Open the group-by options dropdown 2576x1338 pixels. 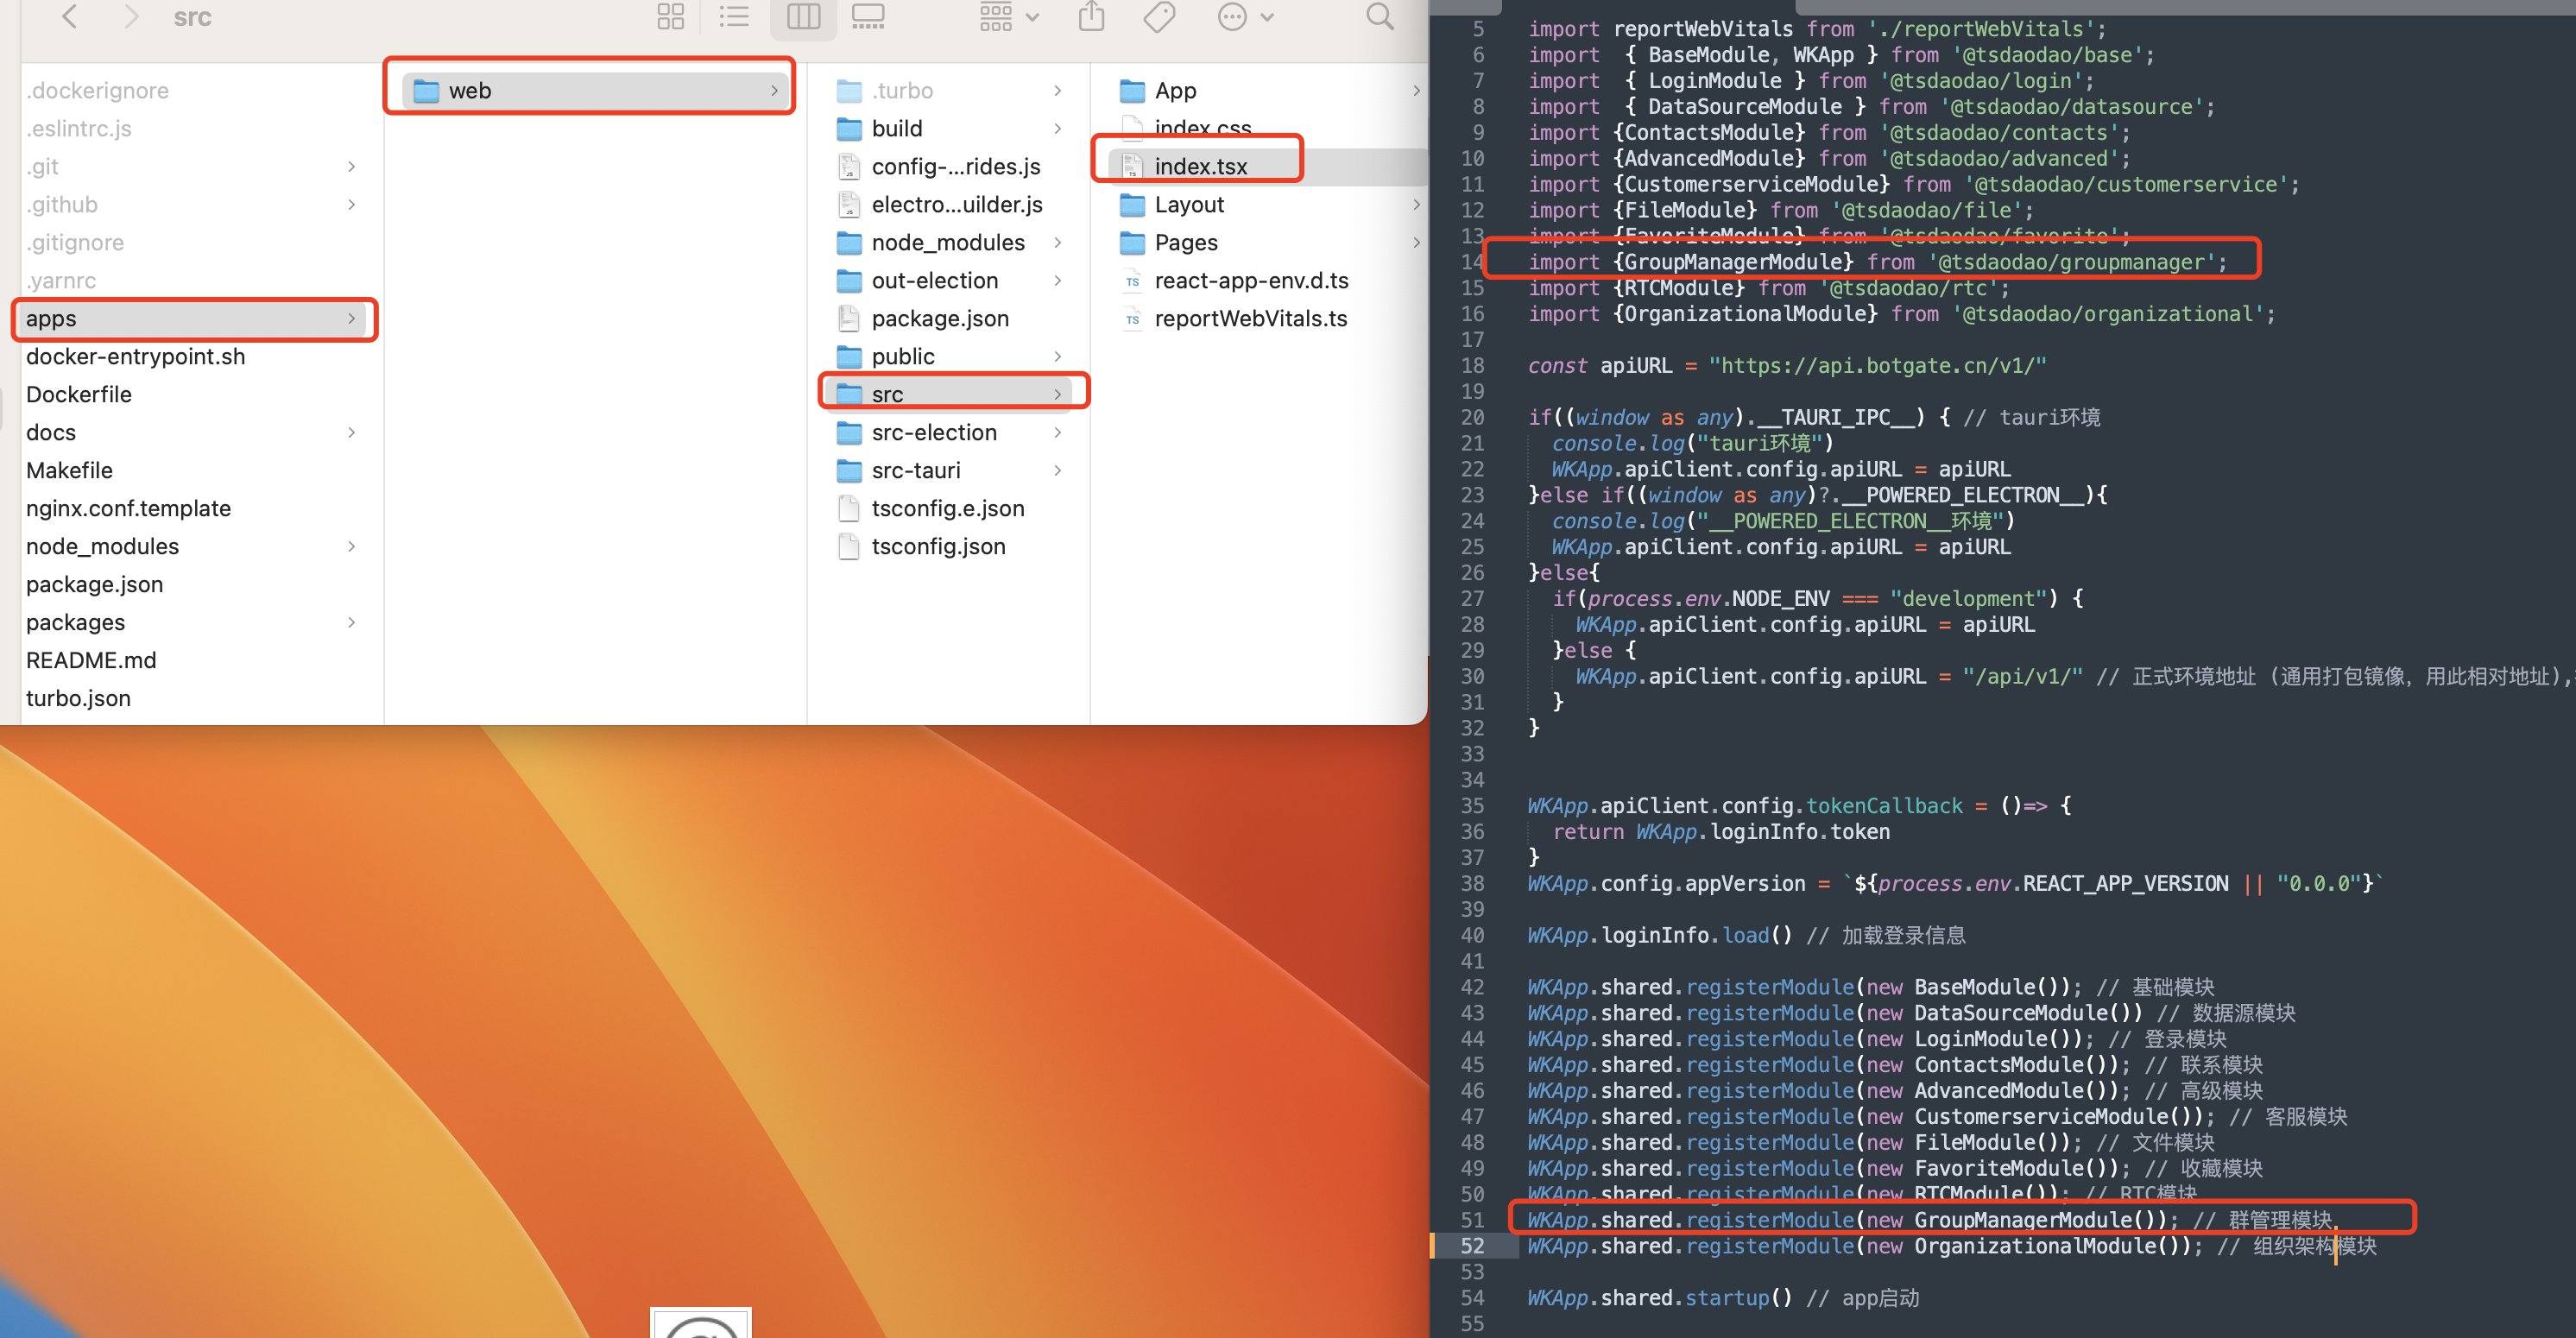[1008, 17]
